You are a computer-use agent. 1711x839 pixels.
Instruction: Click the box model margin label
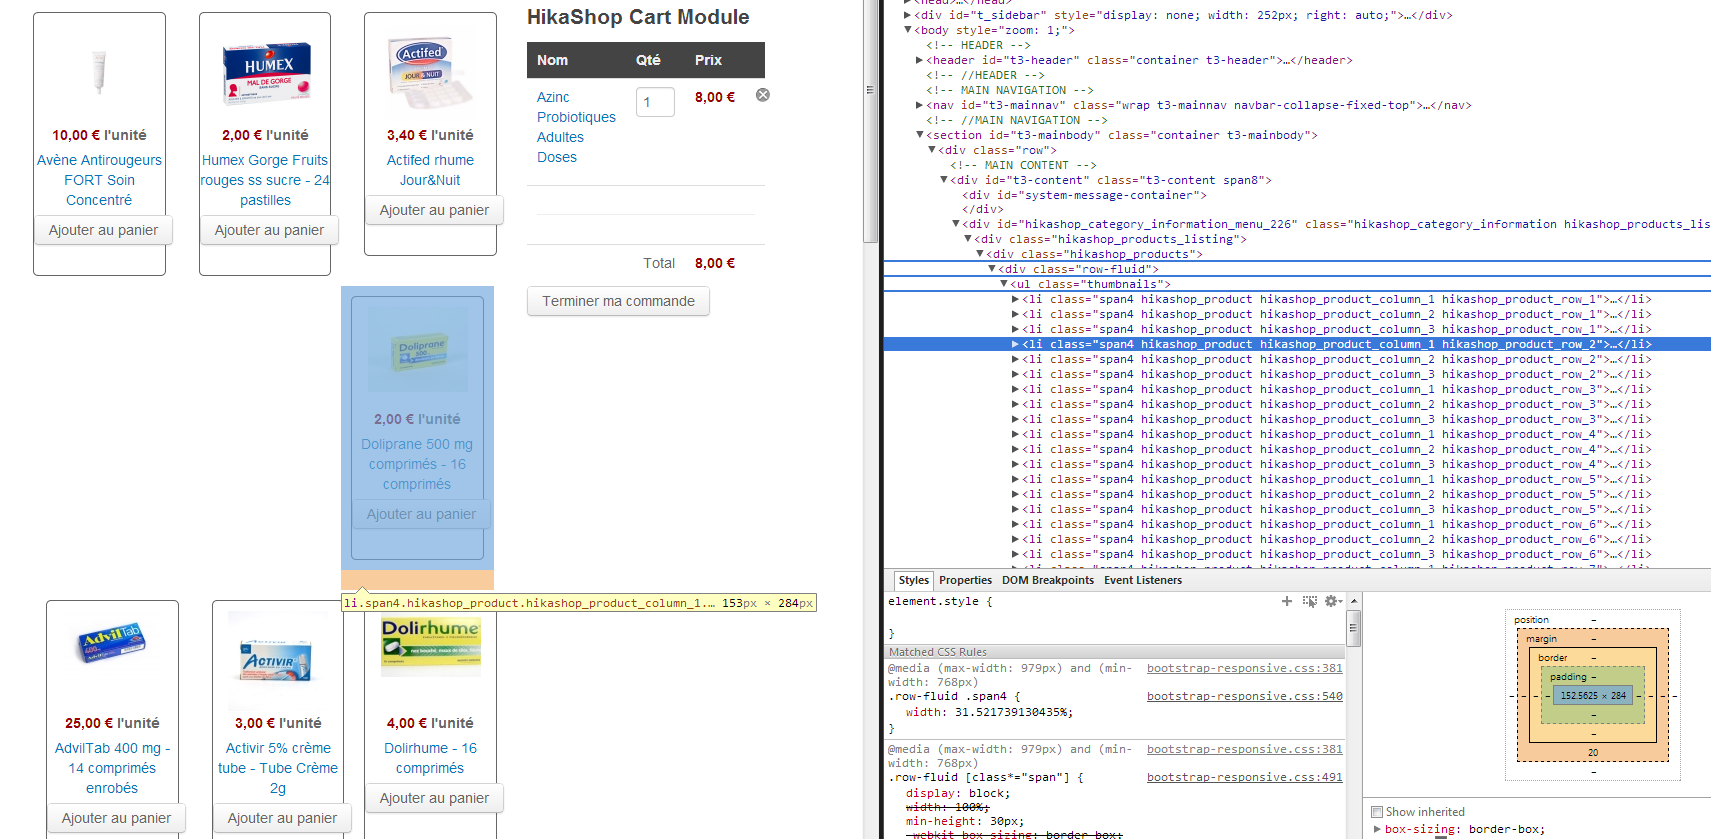tap(1541, 639)
